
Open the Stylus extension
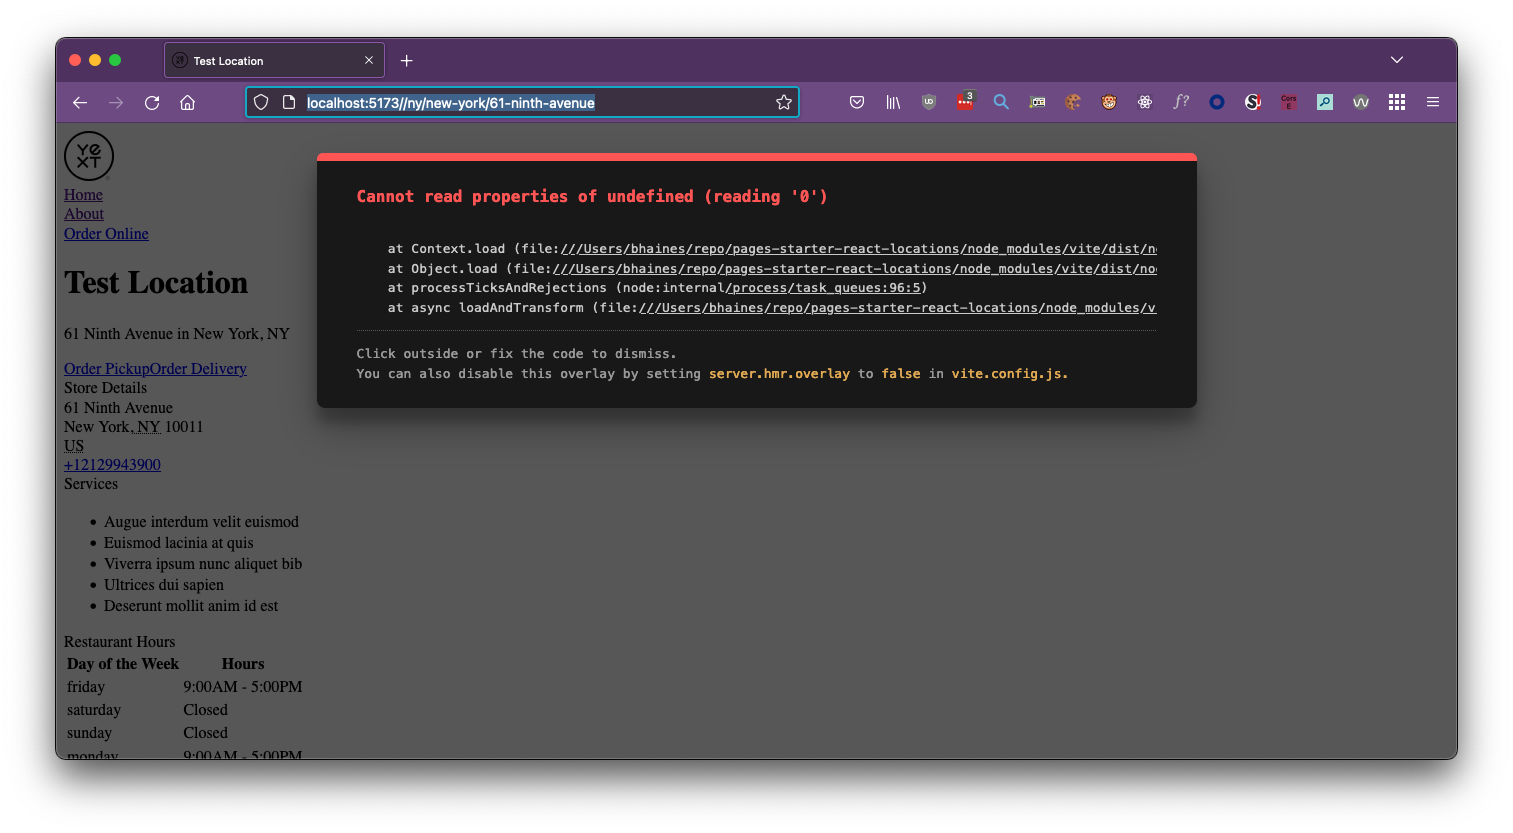coord(1254,101)
